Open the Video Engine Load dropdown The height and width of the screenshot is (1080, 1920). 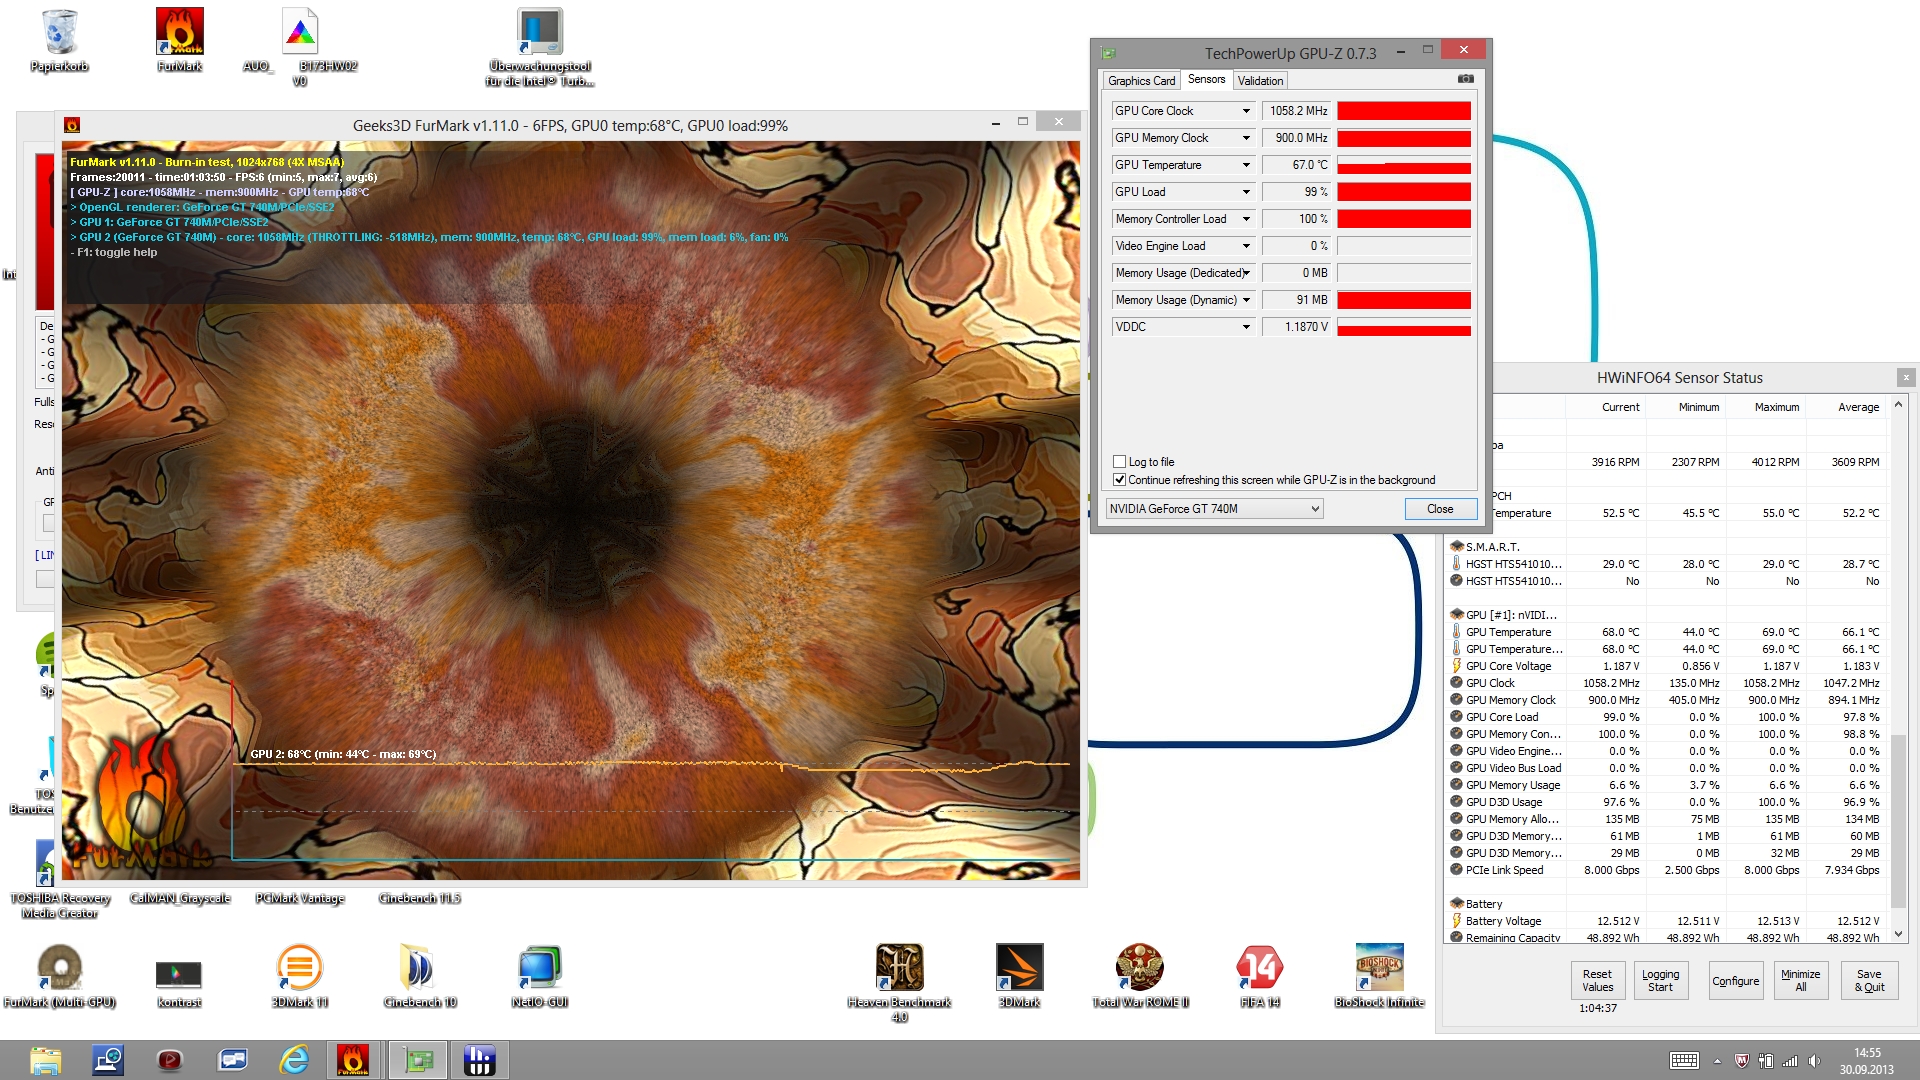[x=1246, y=246]
